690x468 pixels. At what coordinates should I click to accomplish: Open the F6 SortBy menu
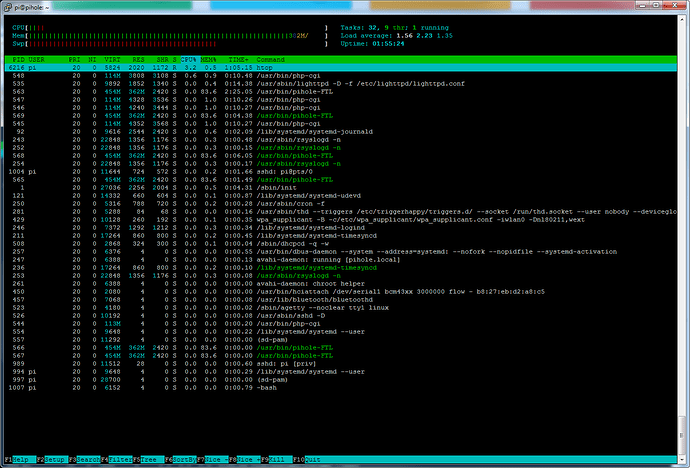click(x=181, y=460)
